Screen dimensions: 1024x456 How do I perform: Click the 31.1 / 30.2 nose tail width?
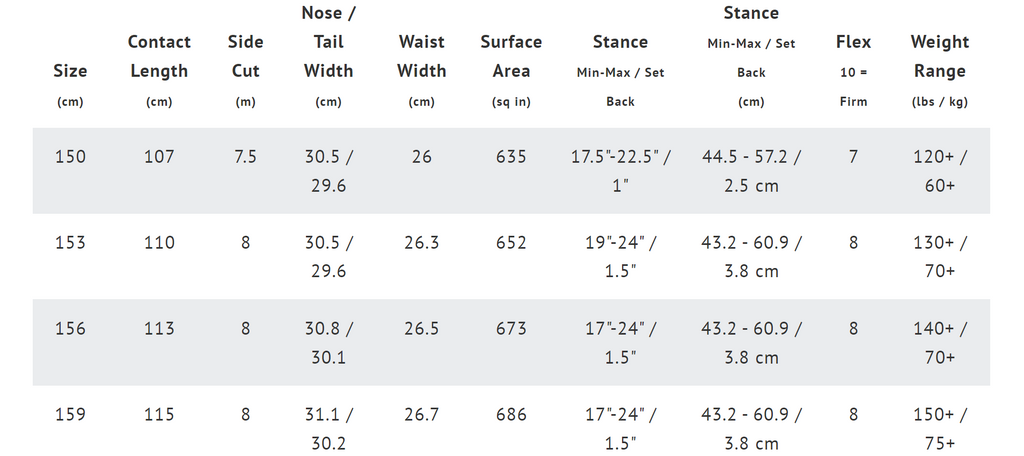pos(328,429)
